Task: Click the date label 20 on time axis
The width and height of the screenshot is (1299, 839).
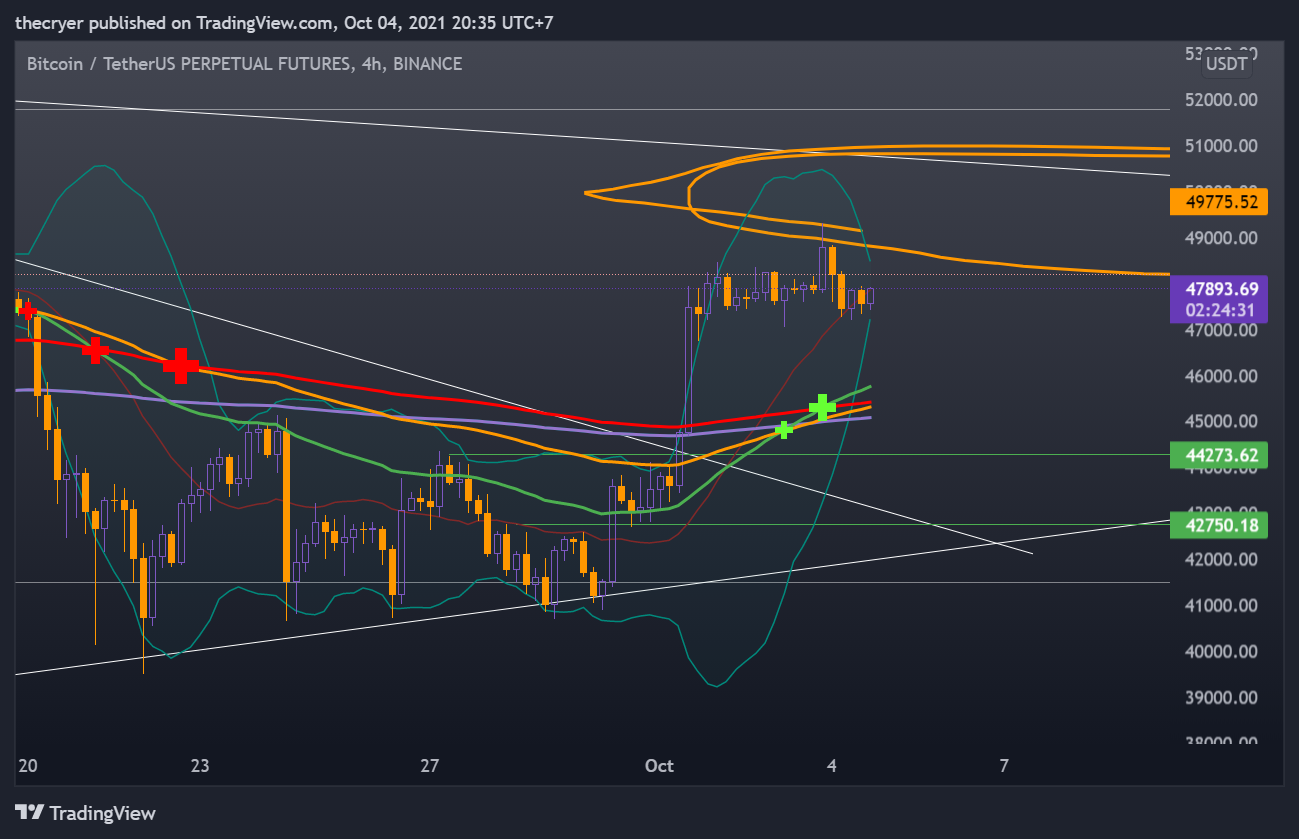Action: (27, 767)
